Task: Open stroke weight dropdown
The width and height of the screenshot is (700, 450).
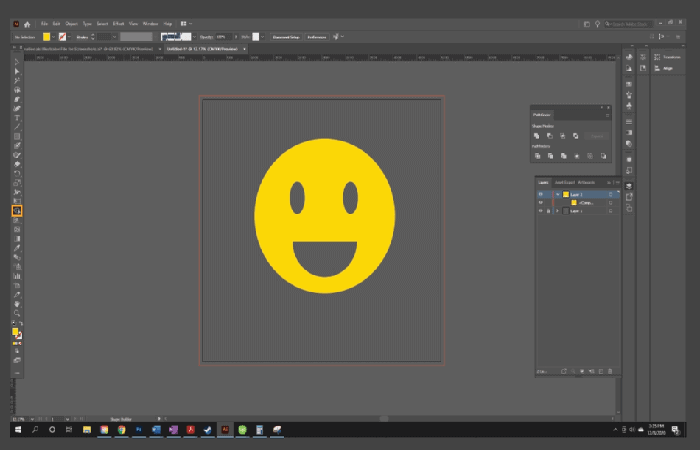Action: point(115,37)
